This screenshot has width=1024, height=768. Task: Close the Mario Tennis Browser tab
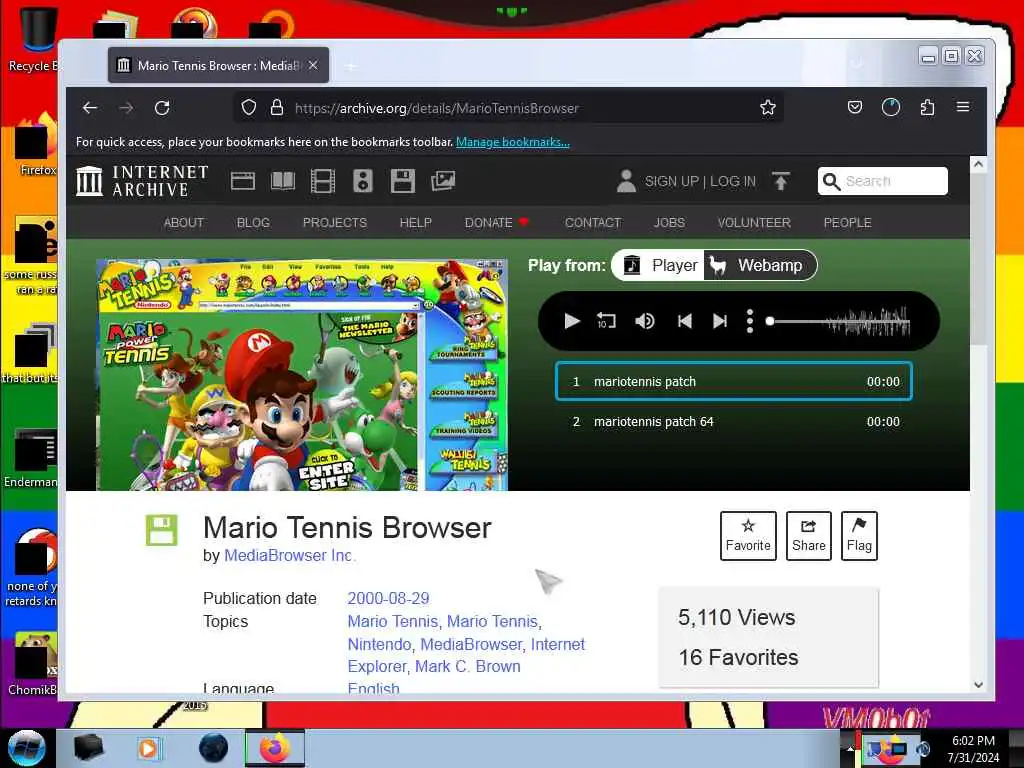pyautogui.click(x=313, y=65)
